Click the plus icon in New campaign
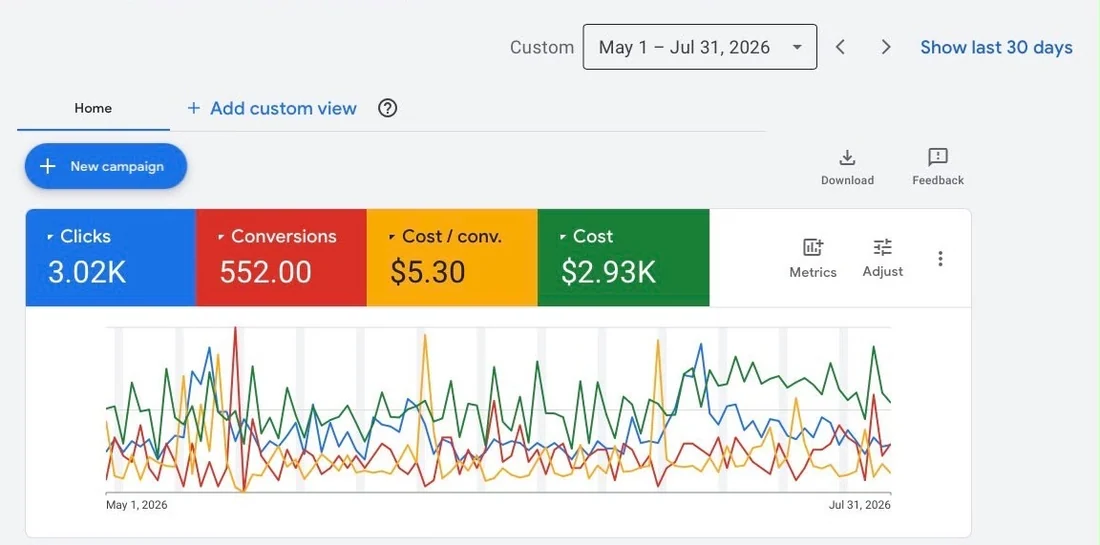The width and height of the screenshot is (1100, 545). point(47,166)
